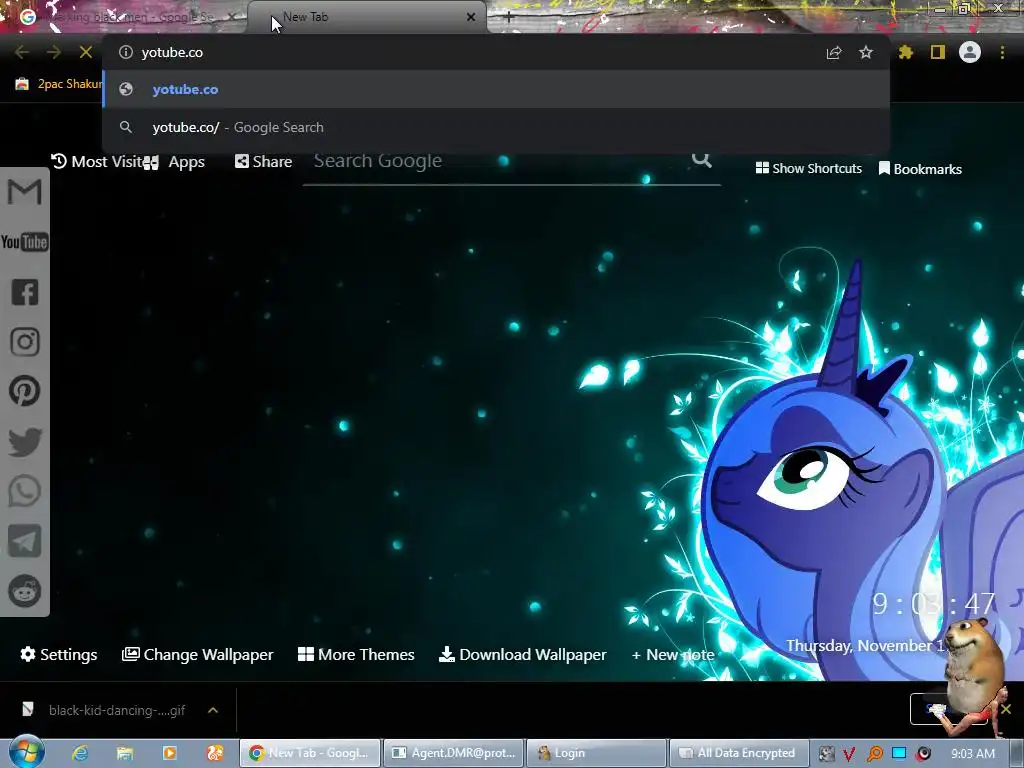
Task: Open the Chrome profile avatar
Action: (x=970, y=52)
